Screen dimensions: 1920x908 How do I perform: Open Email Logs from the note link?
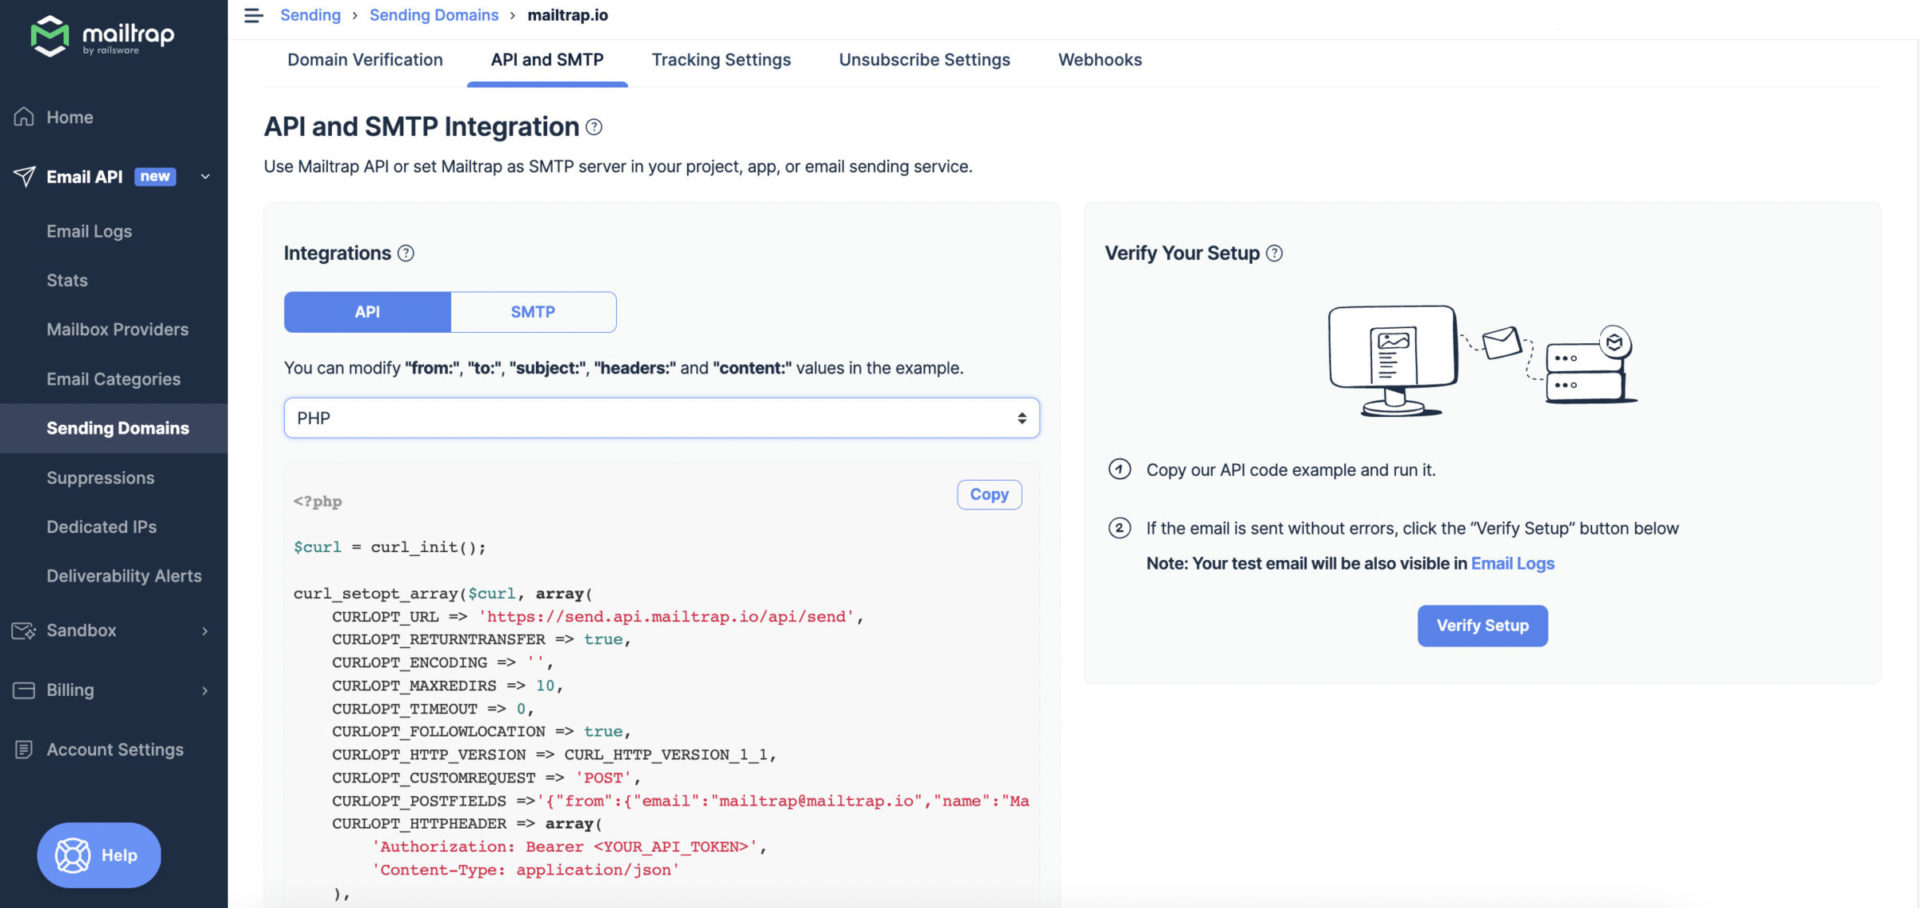[1512, 563]
